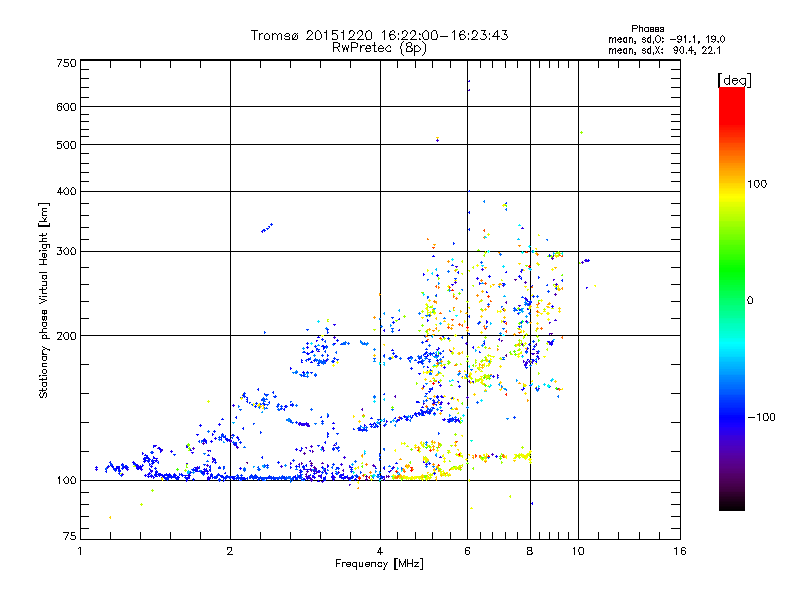The width and height of the screenshot is (800, 600).
Task: Click the y-axis tick label '300'
Action: tap(67, 252)
